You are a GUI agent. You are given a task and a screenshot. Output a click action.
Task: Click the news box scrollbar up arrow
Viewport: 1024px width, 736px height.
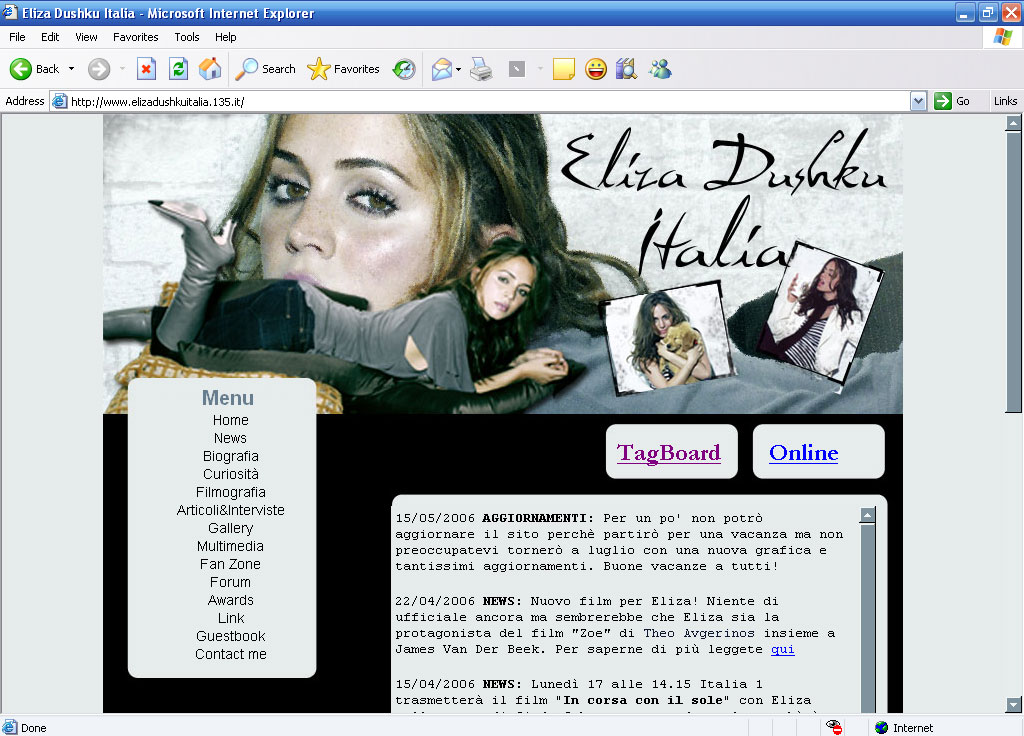[867, 515]
